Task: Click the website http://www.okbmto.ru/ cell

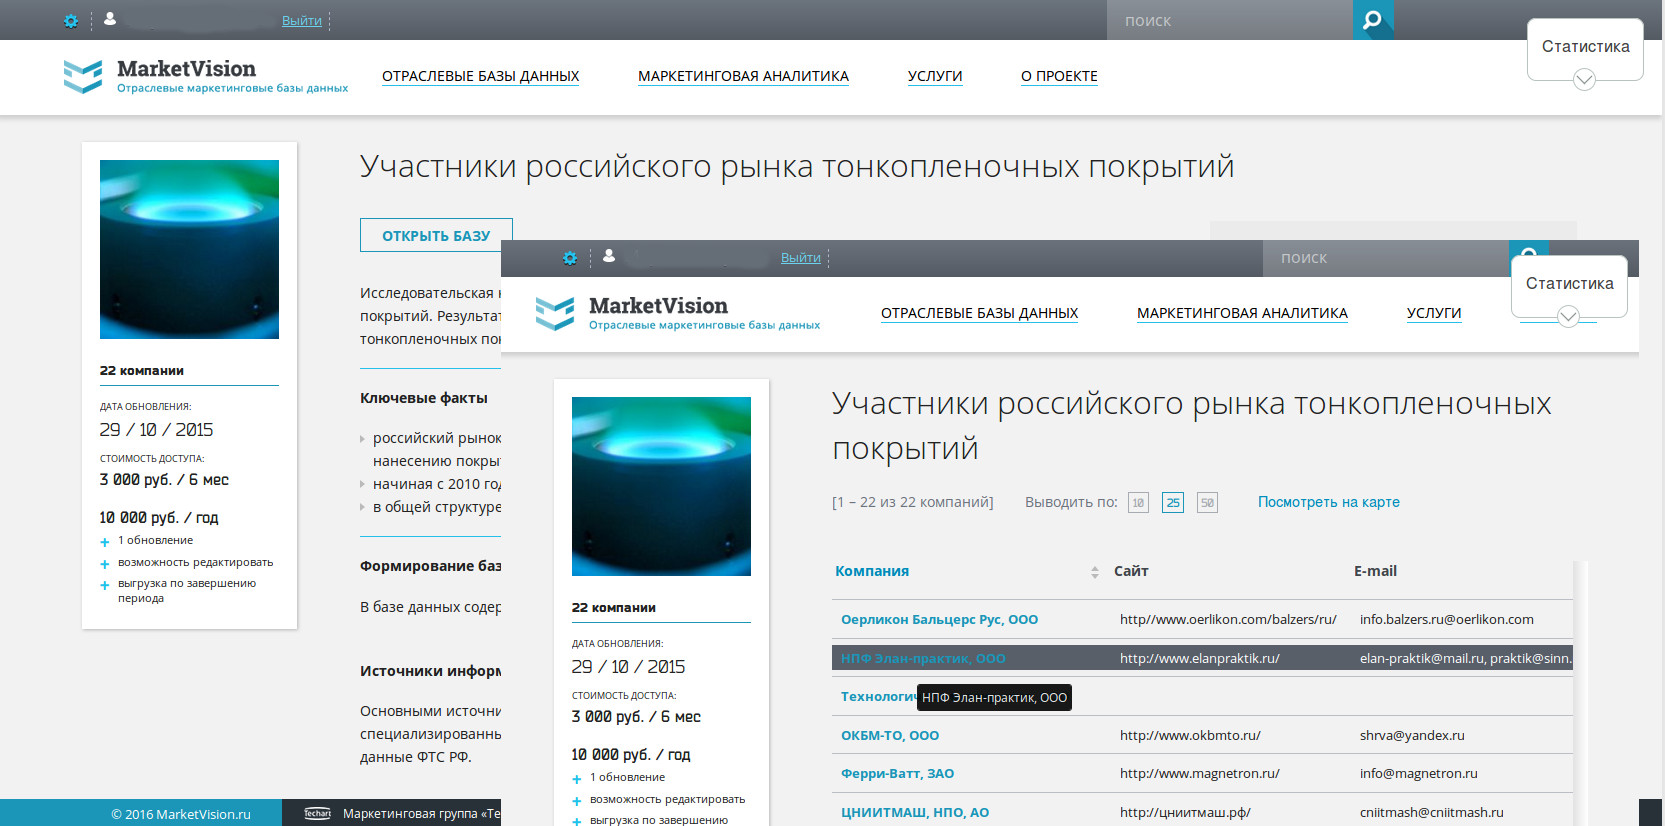Action: (x=1190, y=735)
